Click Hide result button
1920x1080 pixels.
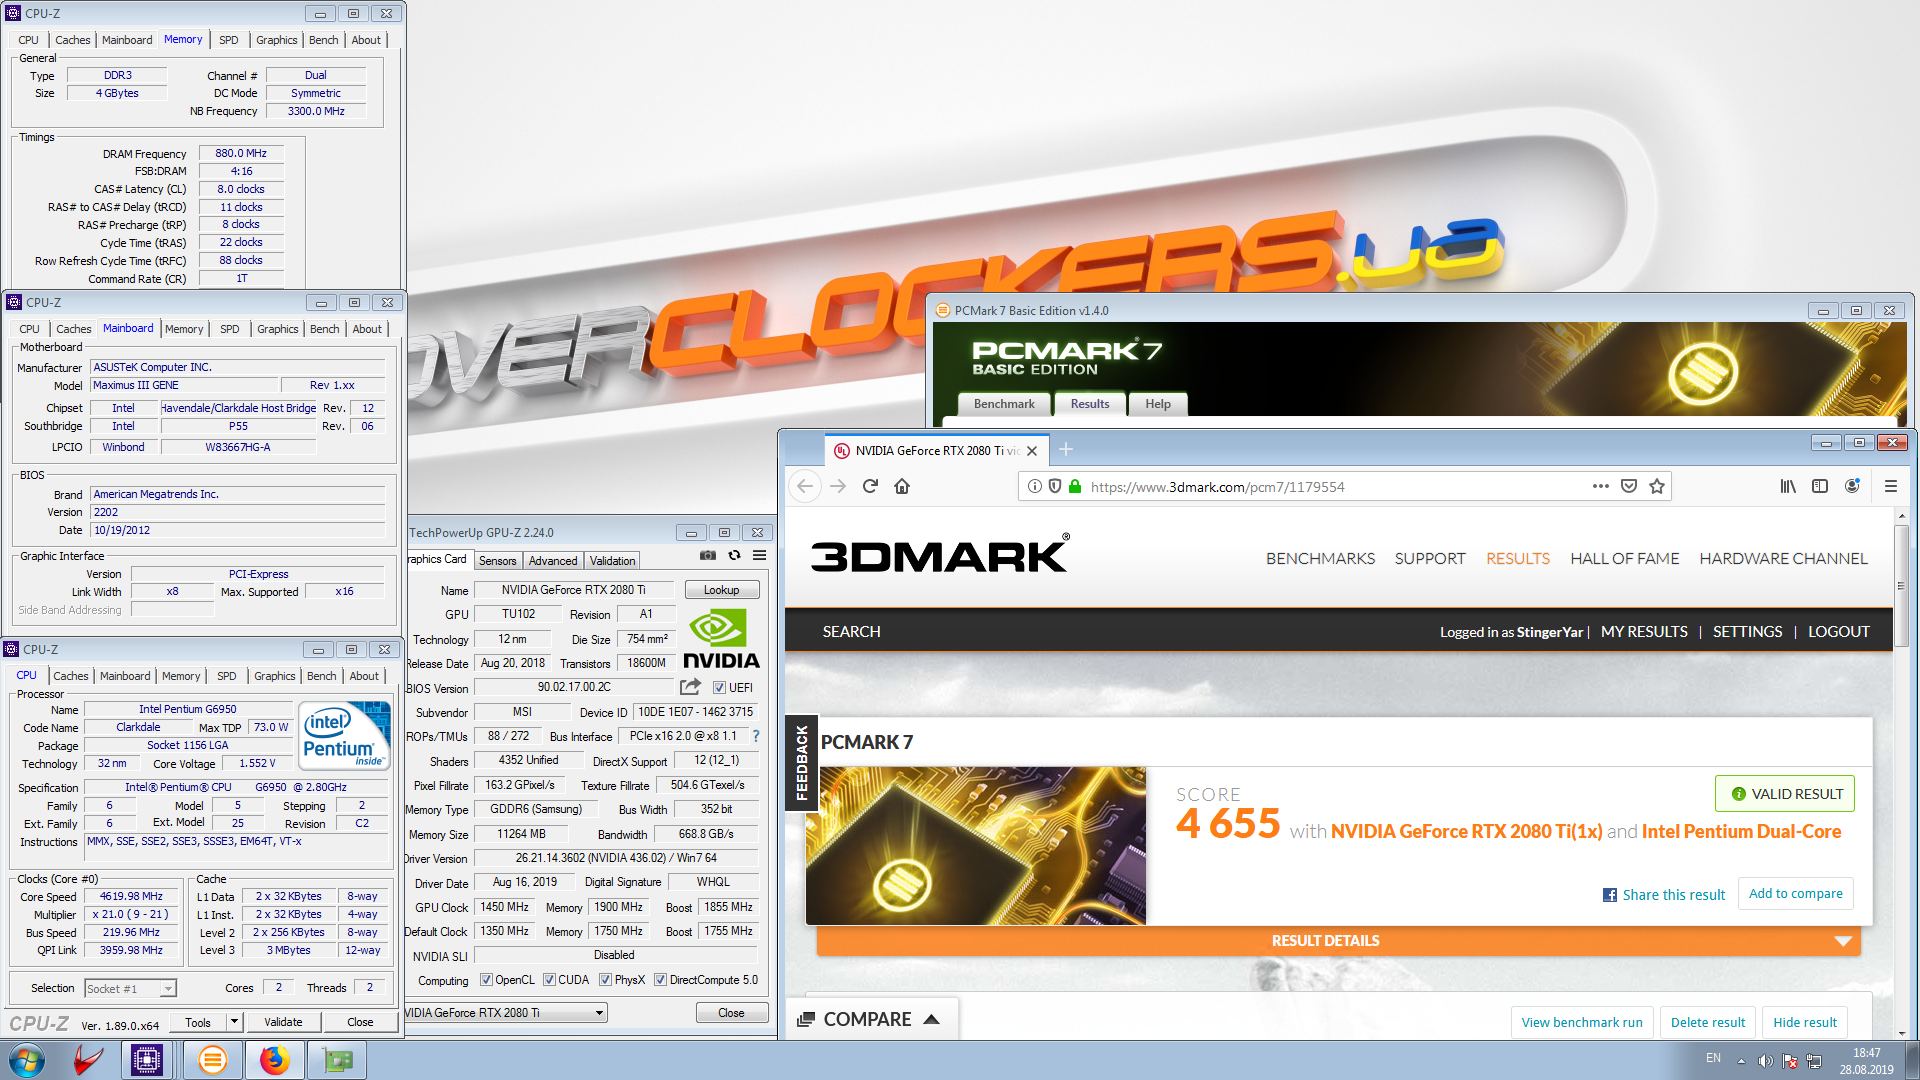(x=1805, y=1022)
